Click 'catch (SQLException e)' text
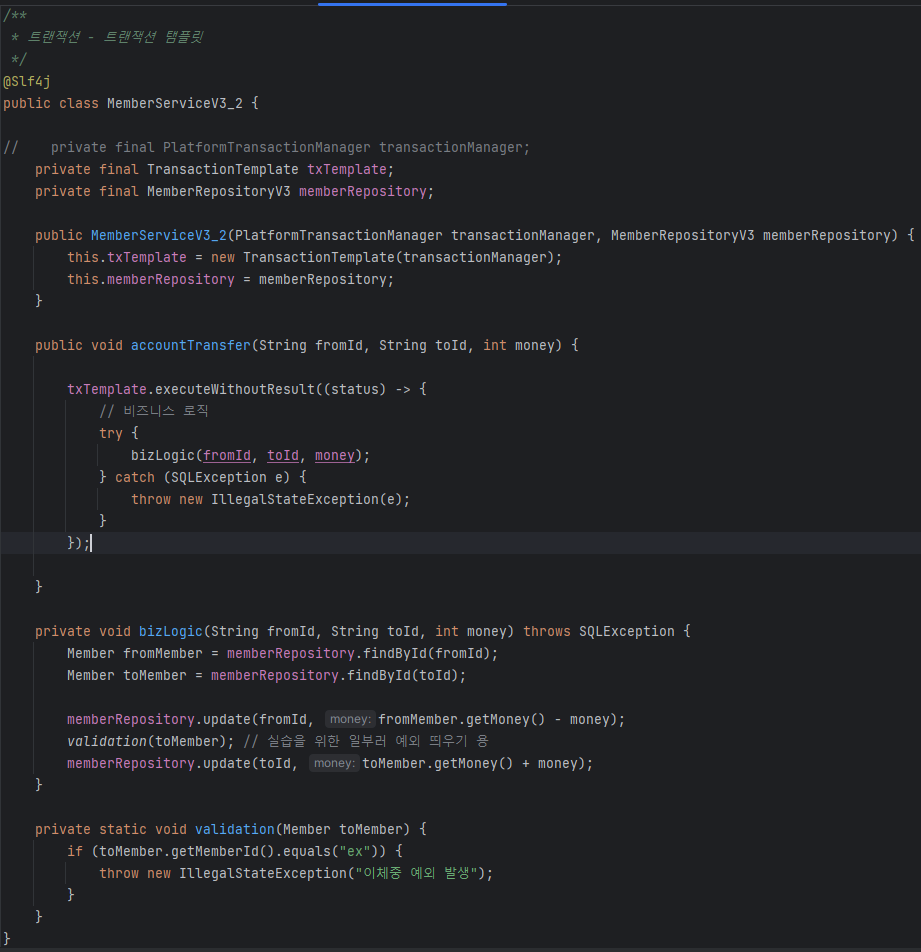 [203, 477]
